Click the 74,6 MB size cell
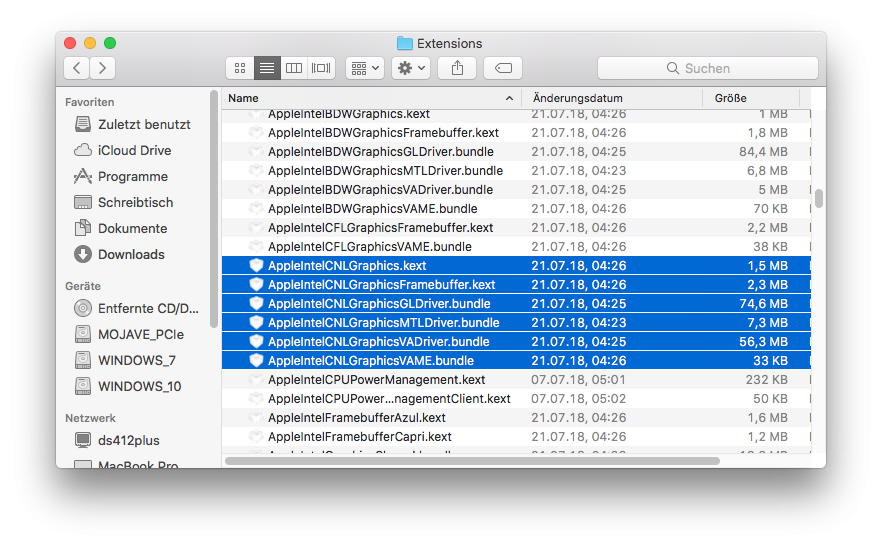The image size is (882, 548). point(763,304)
